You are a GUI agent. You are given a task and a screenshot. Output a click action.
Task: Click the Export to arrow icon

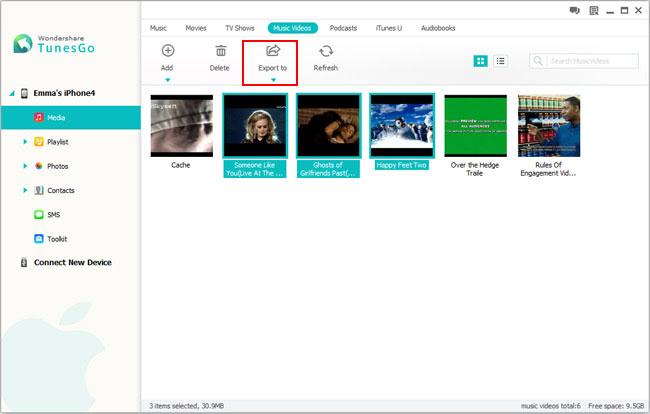(x=273, y=51)
